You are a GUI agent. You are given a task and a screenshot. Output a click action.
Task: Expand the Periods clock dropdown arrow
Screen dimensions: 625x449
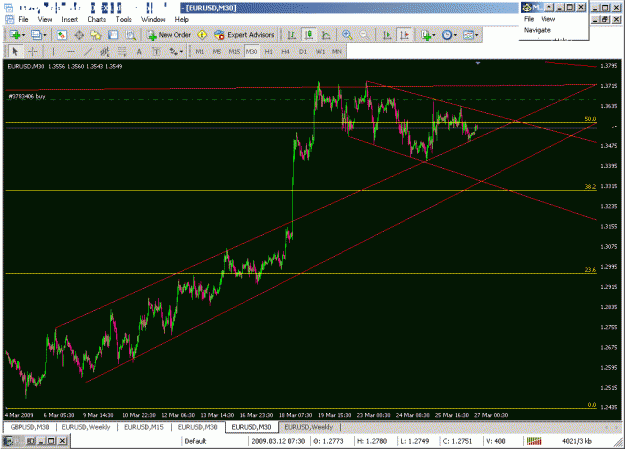[455, 35]
